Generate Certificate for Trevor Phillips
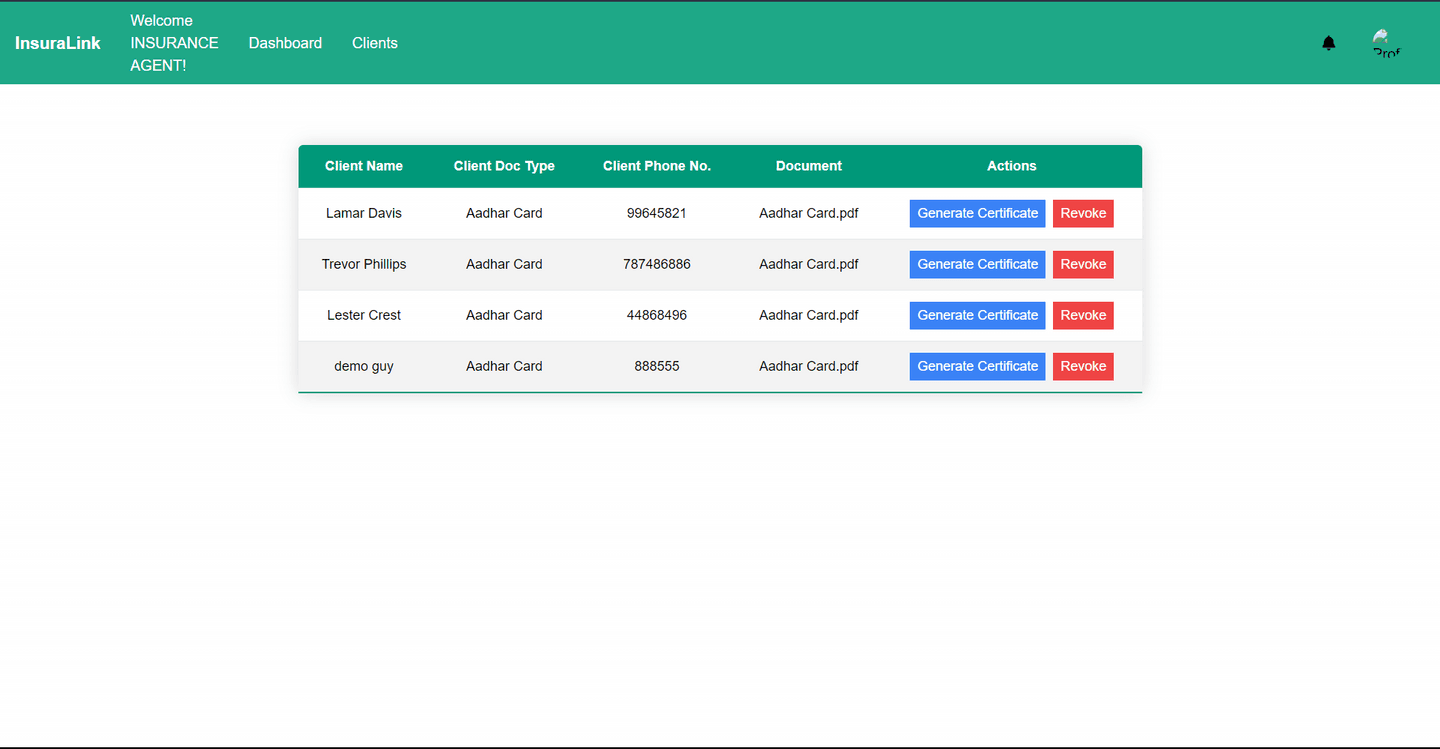Image resolution: width=1440 pixels, height=749 pixels. 977,264
